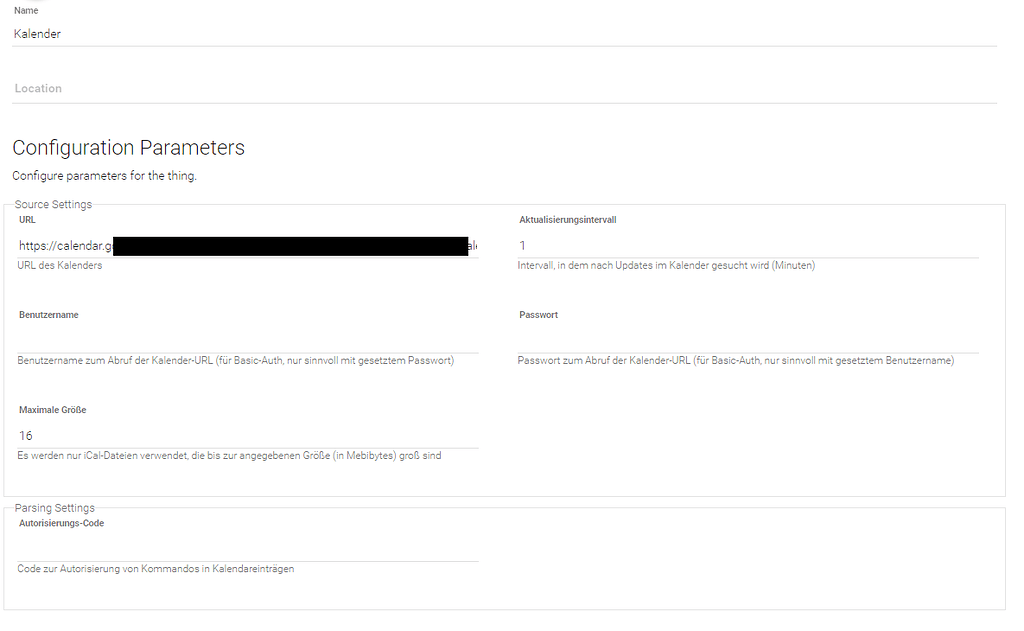Click the bold "URL" label text

(27, 220)
